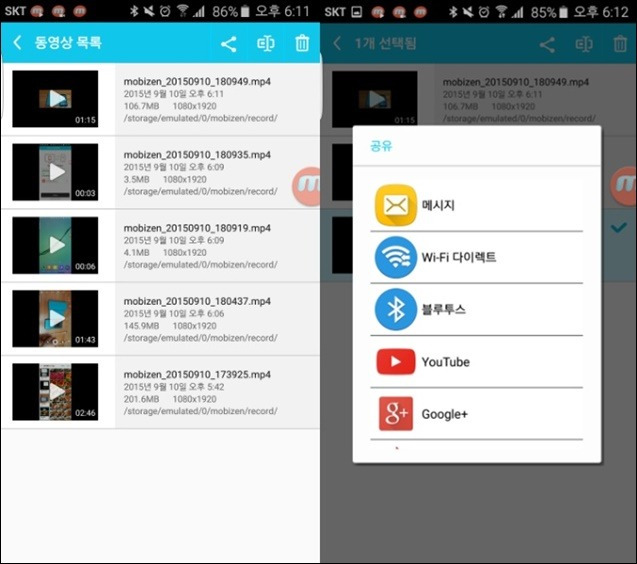Tap the 공유 dialog title
This screenshot has height=564, width=637.
tap(381, 145)
